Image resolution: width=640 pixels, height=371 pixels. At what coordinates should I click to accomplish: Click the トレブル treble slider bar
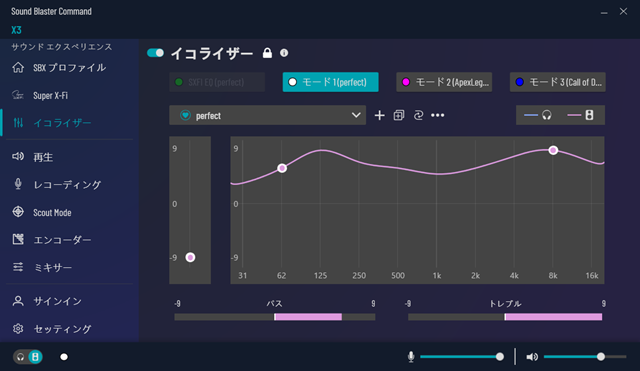[x=505, y=317]
